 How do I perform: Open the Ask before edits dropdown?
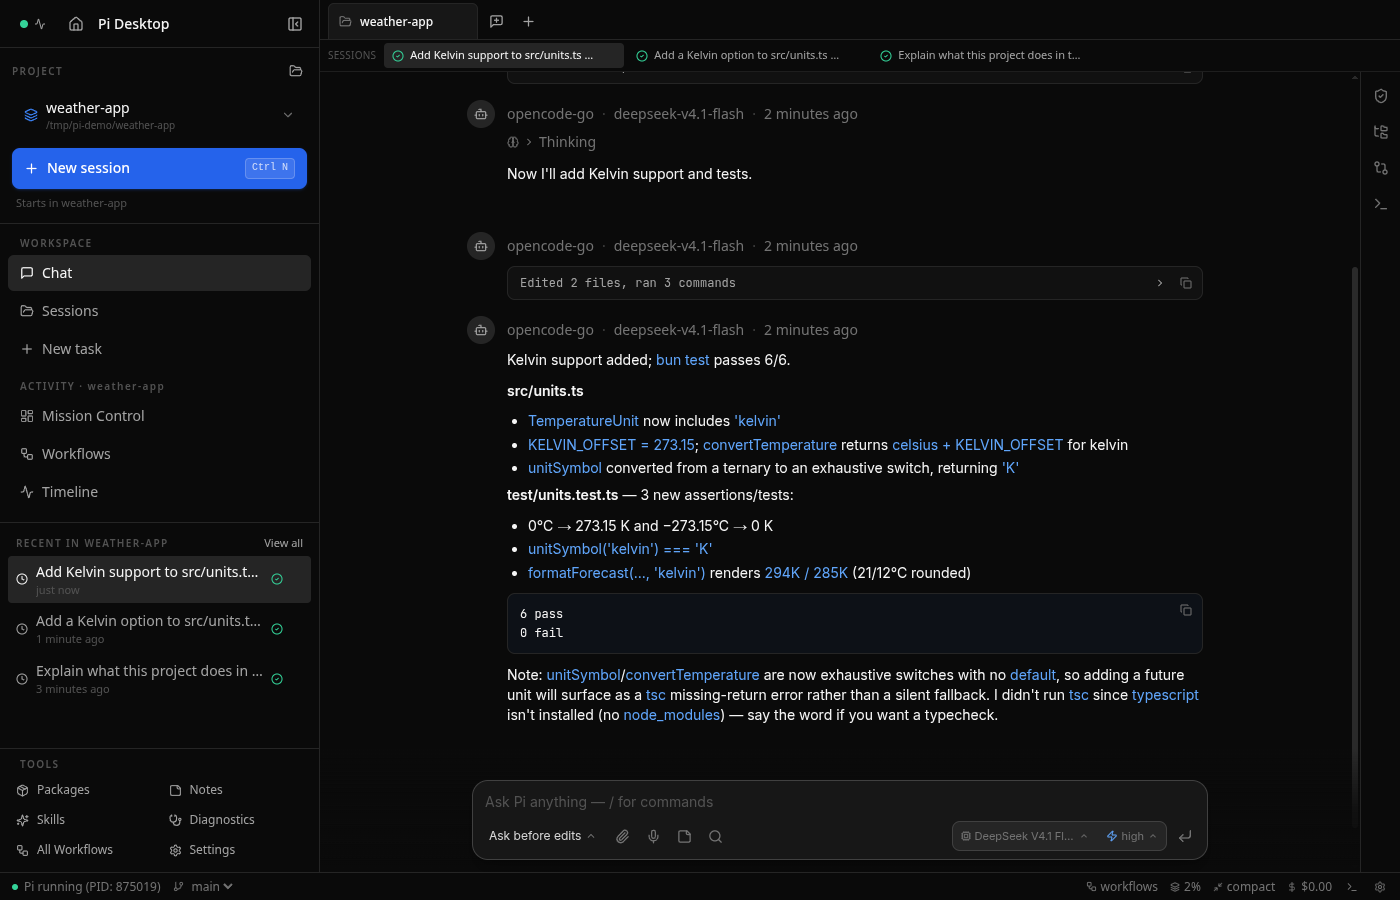[542, 836]
